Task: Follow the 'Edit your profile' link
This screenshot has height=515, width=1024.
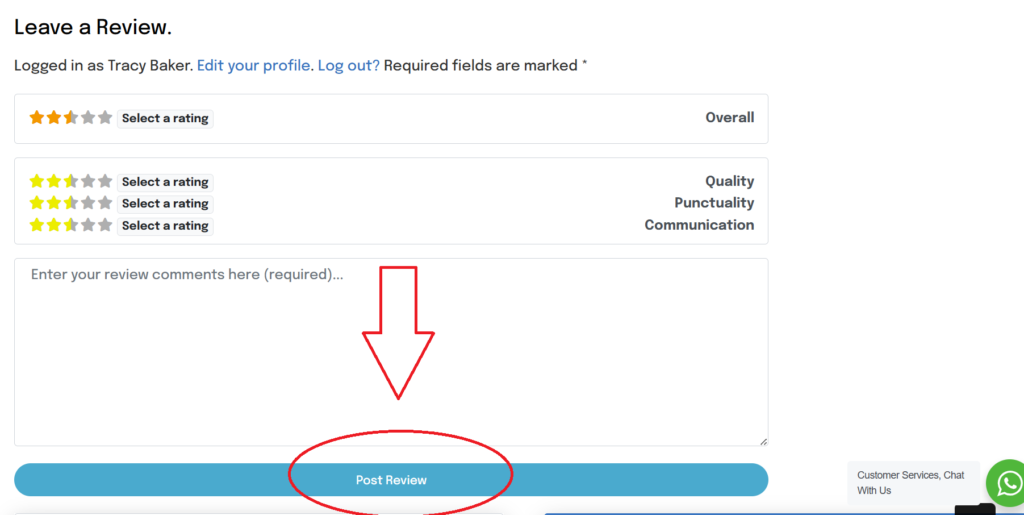Action: [255, 65]
